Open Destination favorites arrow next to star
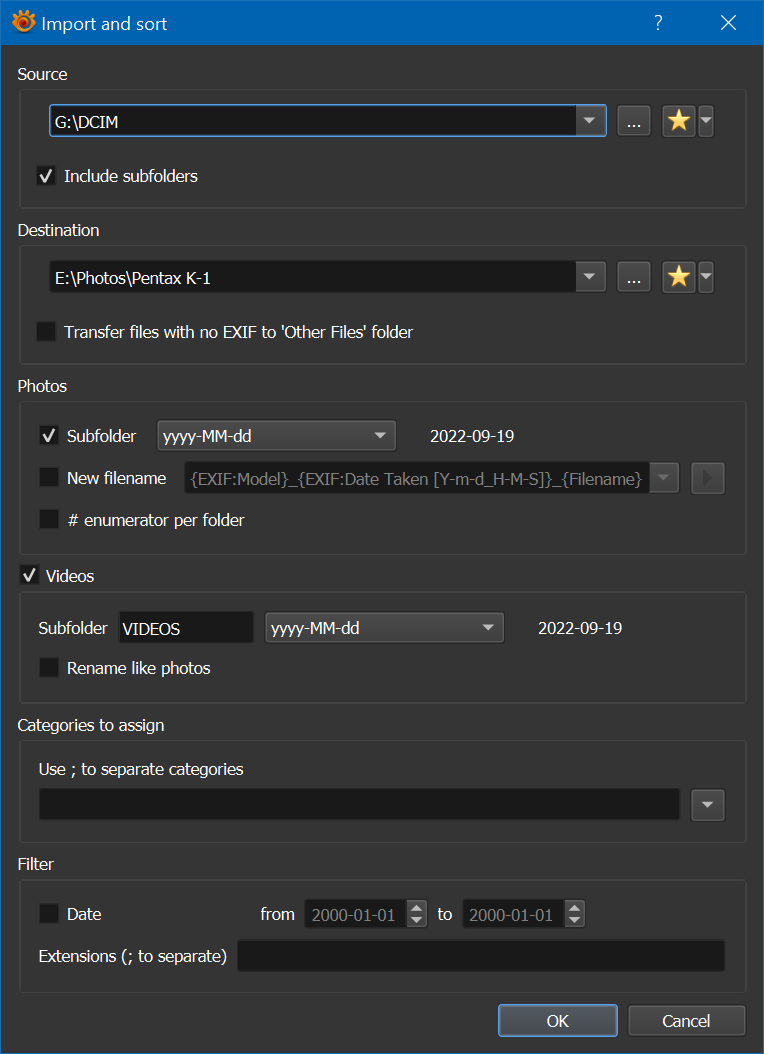The image size is (764, 1054). click(706, 277)
